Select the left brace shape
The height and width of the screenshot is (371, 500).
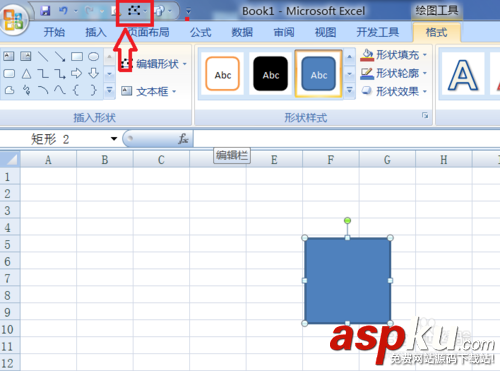click(x=76, y=90)
